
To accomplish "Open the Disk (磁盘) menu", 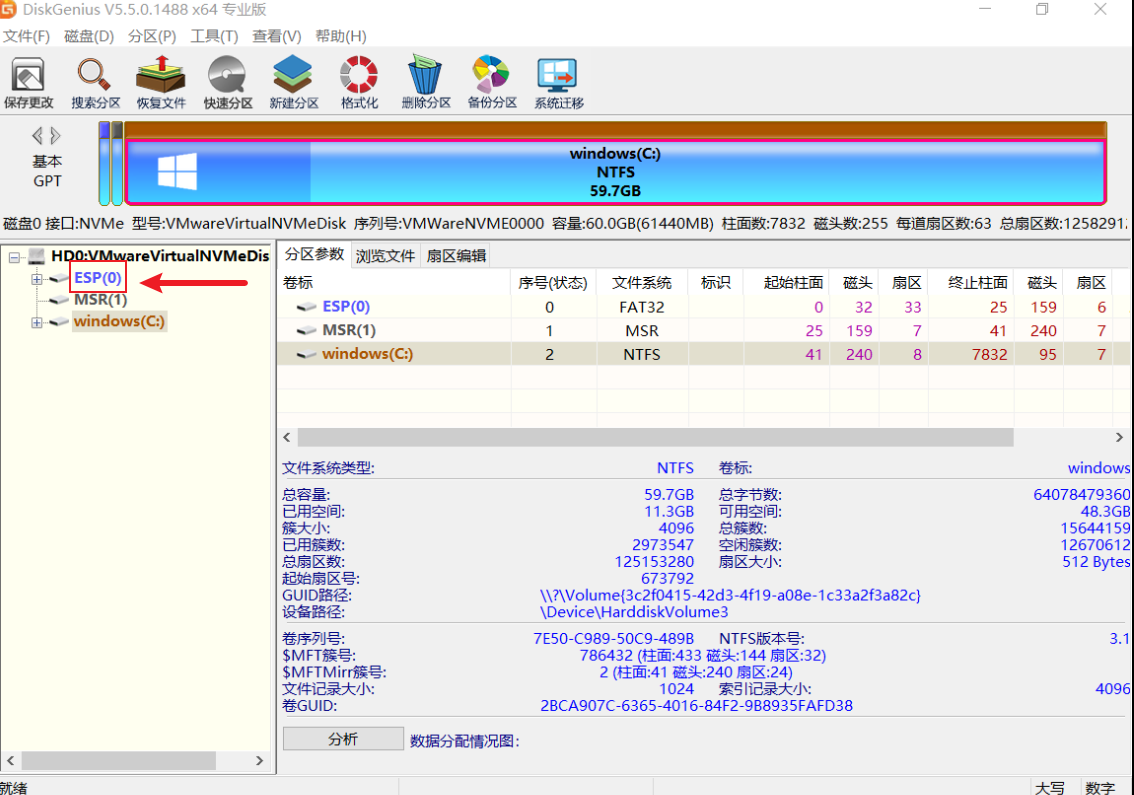I will (x=89, y=36).
